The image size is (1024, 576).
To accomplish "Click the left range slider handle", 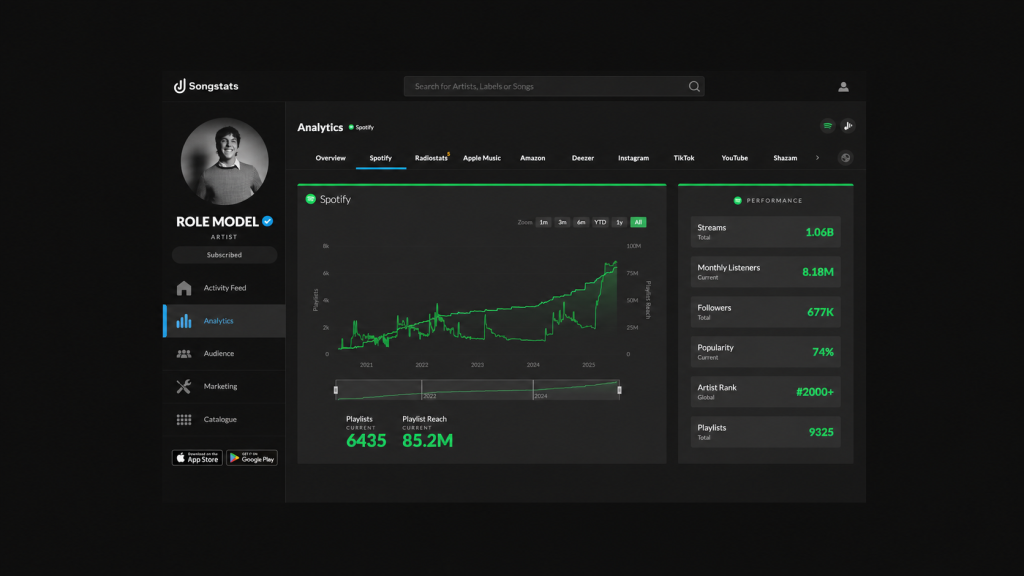I will coord(336,390).
